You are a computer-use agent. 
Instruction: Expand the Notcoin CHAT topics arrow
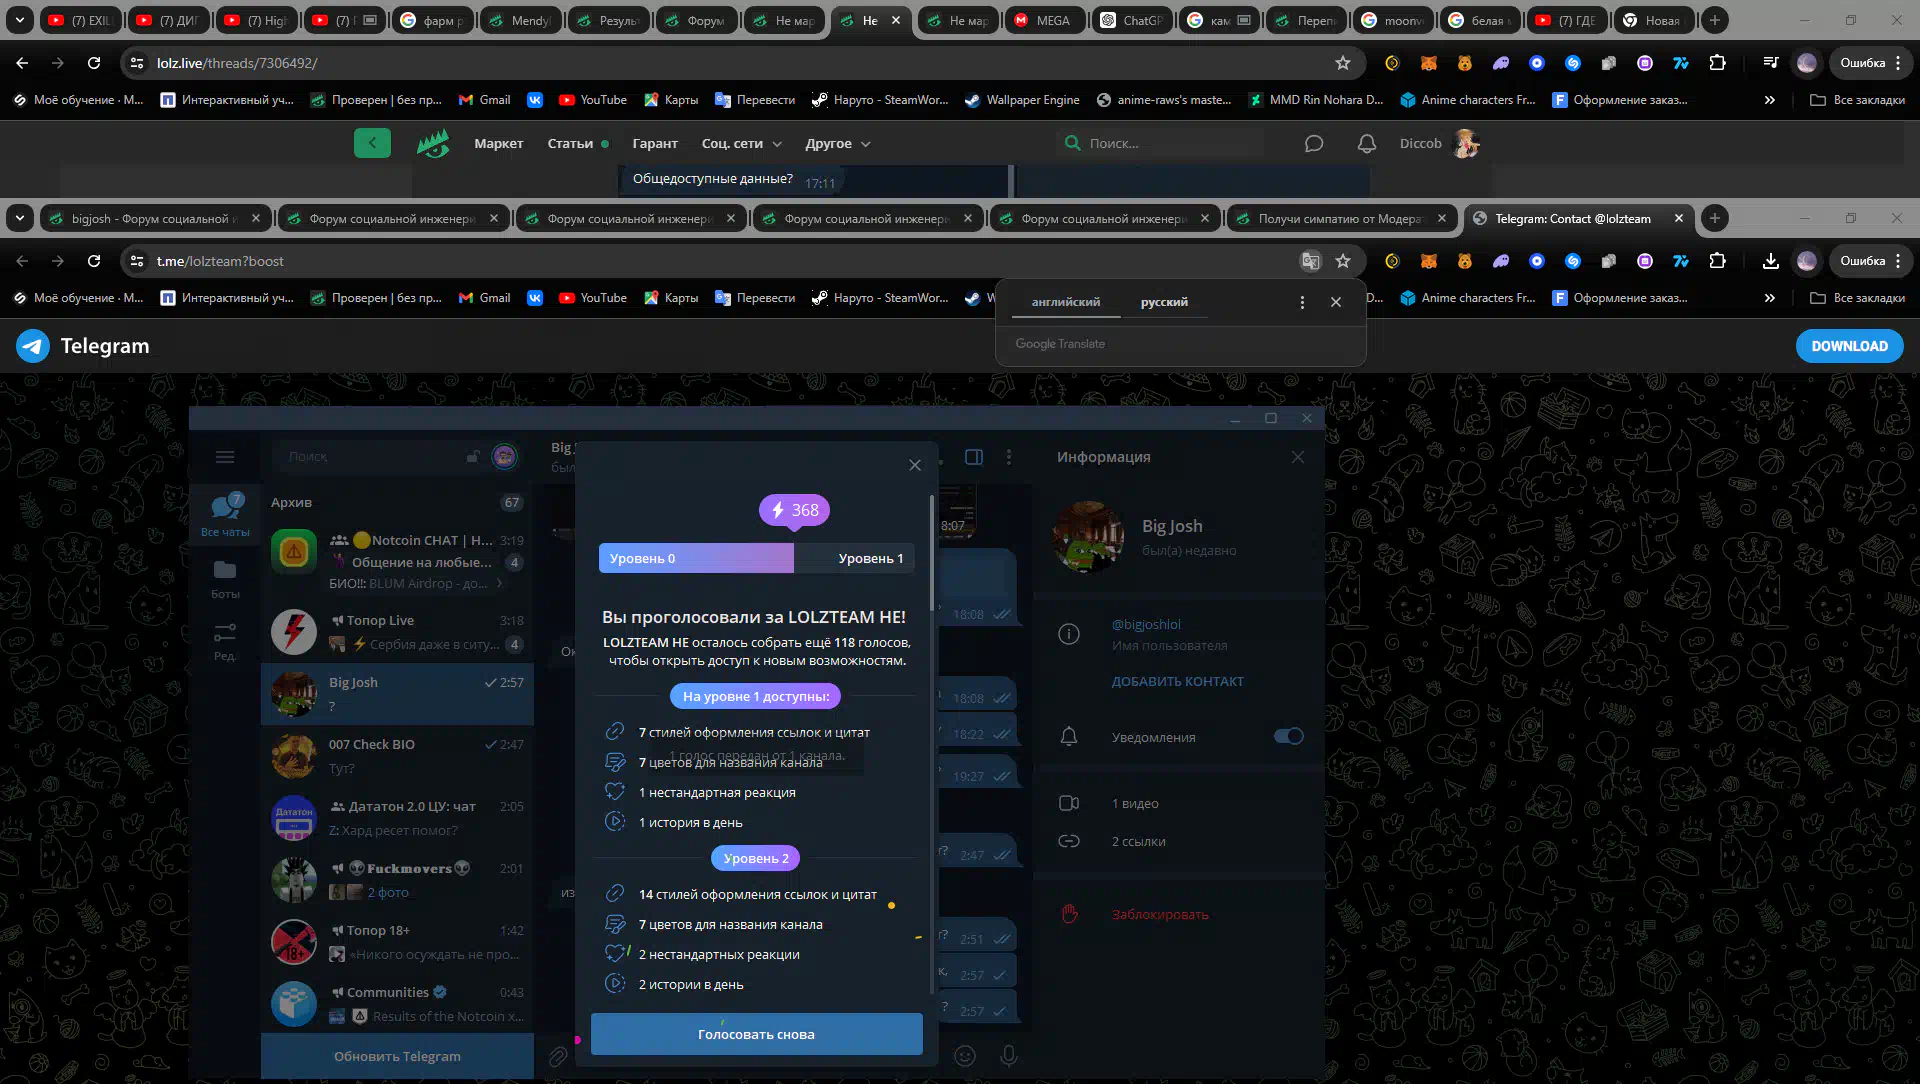pos(500,584)
